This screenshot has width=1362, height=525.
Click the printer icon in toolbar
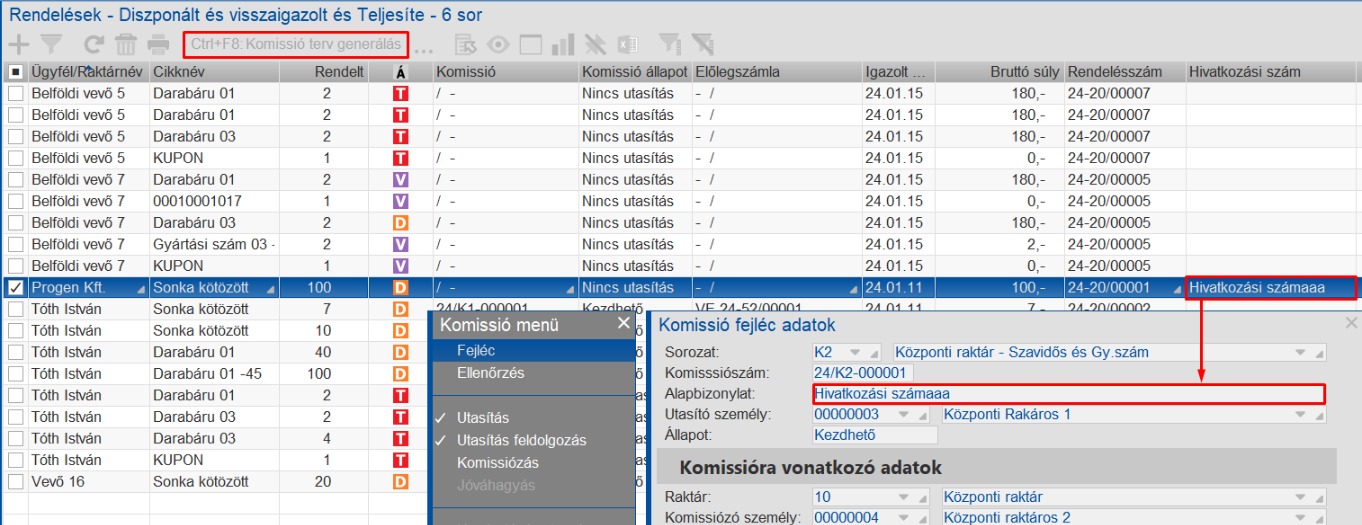click(158, 44)
